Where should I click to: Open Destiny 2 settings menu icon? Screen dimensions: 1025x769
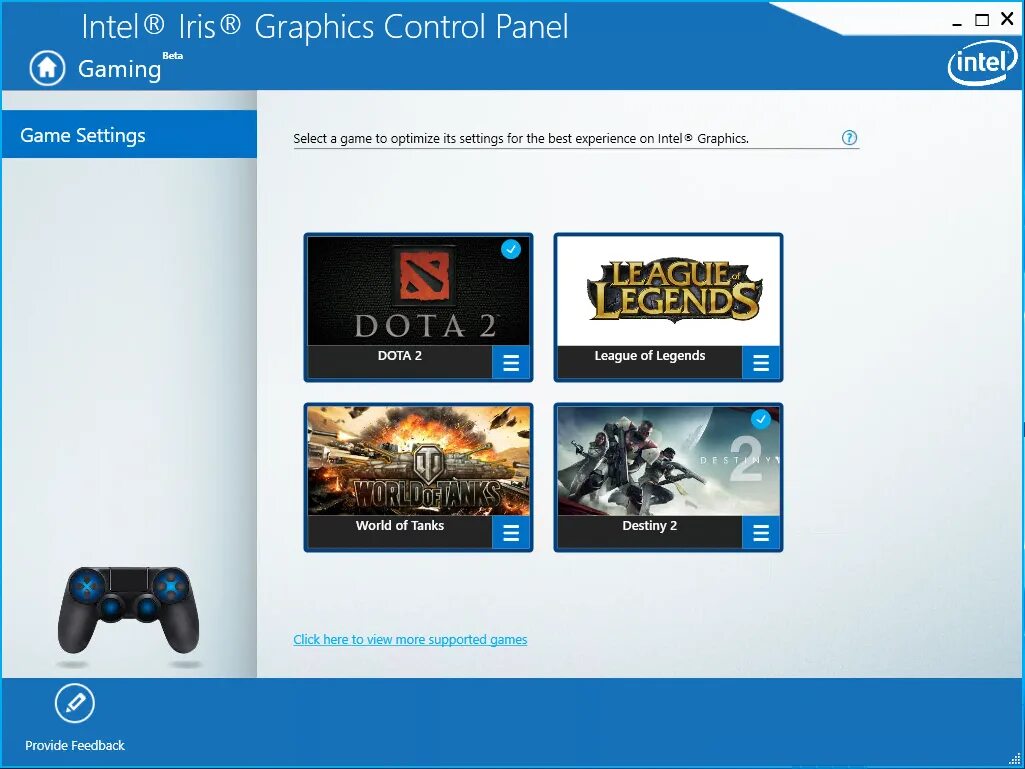[761, 532]
